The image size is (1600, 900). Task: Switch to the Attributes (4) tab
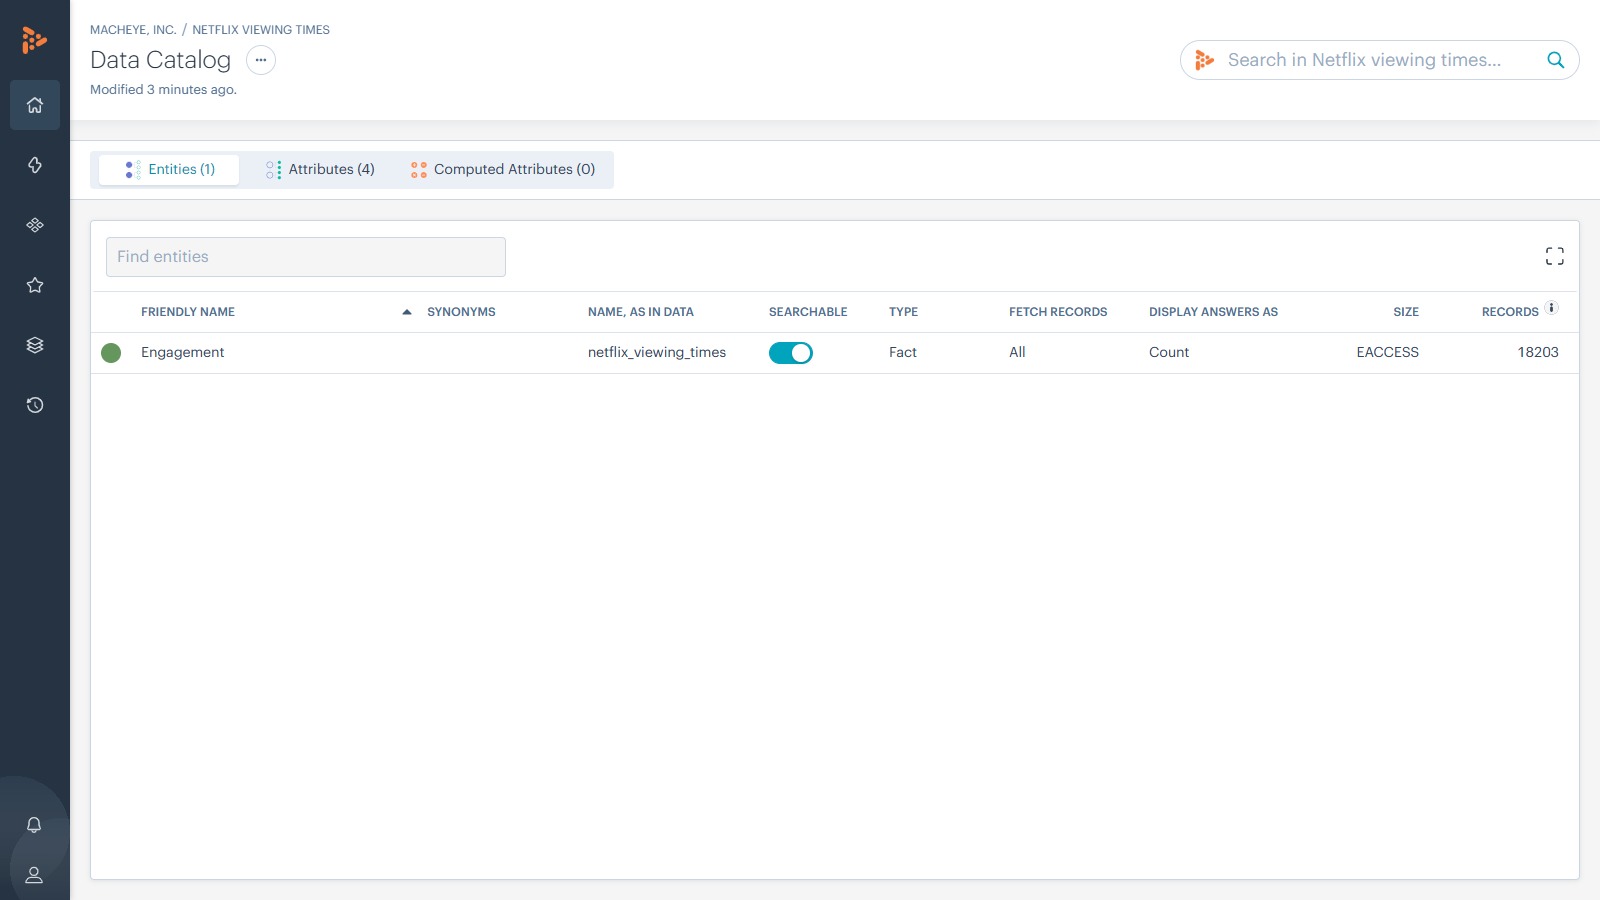(x=320, y=170)
